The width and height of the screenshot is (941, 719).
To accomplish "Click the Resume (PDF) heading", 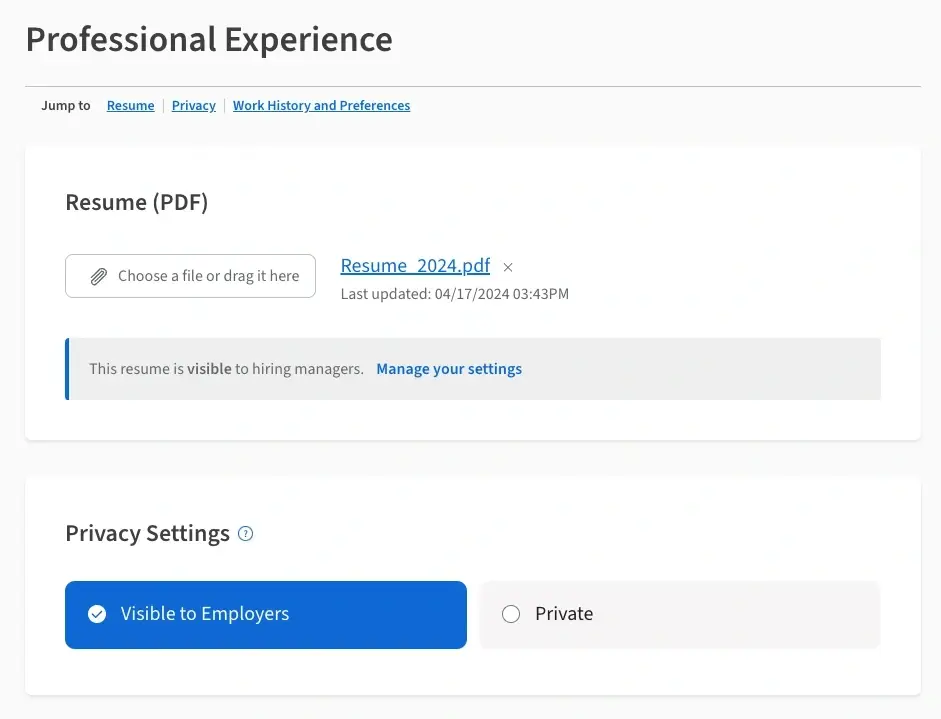I will click(x=137, y=202).
